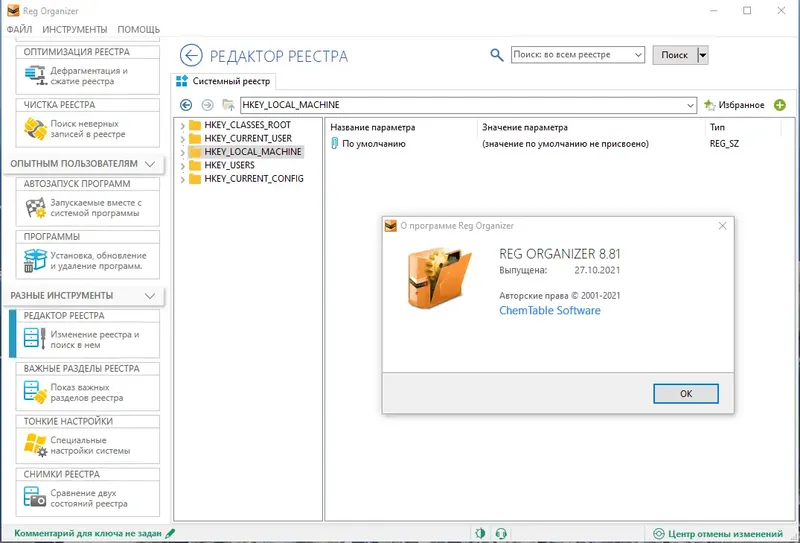Follow the ChemTable Software link
800x543 pixels.
tap(549, 311)
